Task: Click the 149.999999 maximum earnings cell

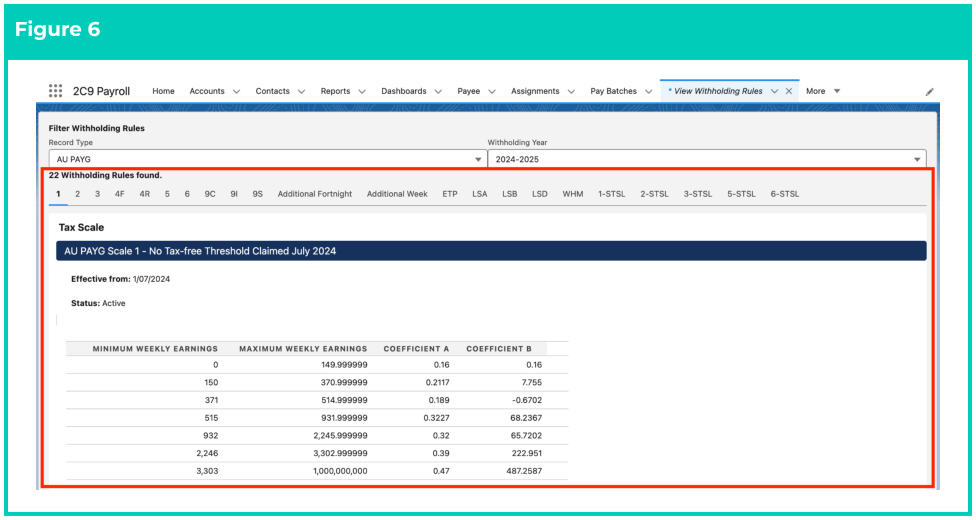Action: 343,365
